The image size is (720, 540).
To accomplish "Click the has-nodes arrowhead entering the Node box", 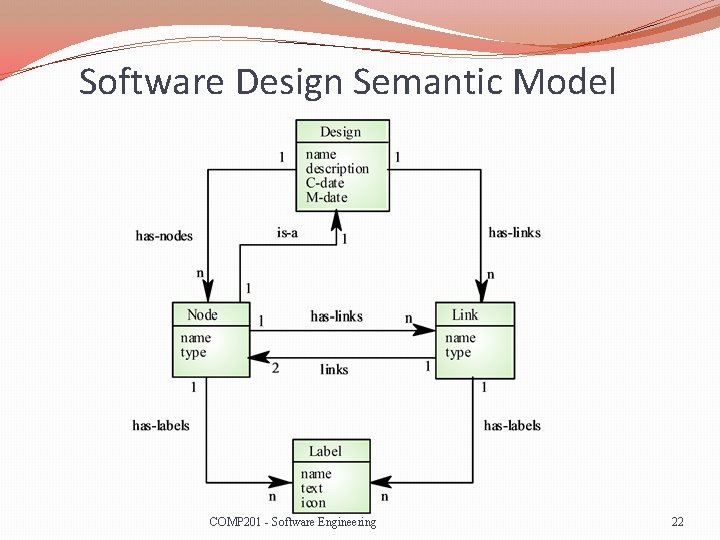I will pos(208,291).
